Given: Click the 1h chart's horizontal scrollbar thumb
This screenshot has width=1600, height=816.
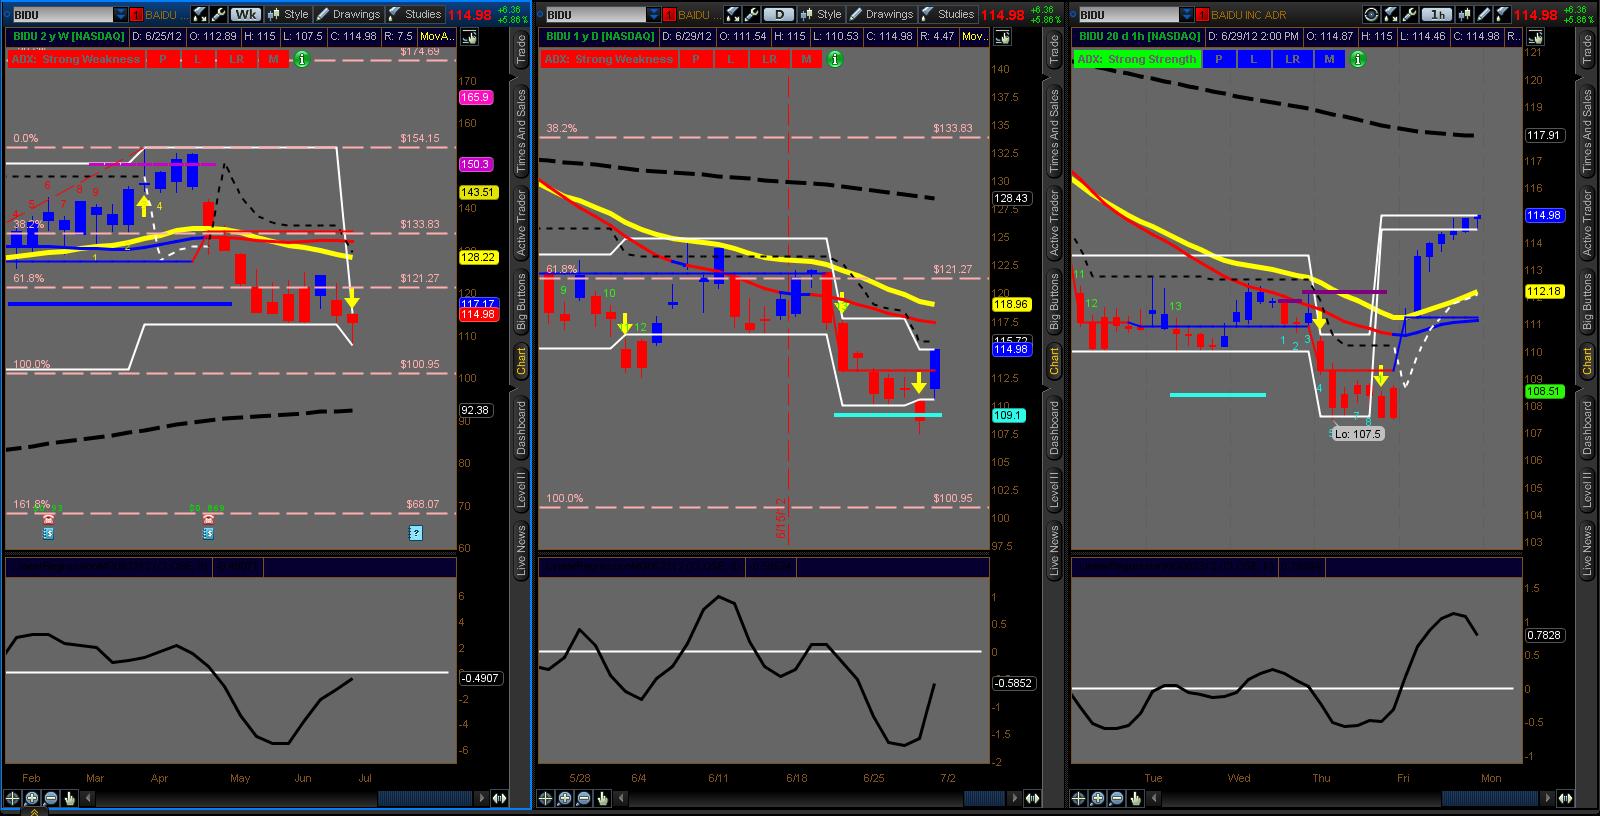Looking at the screenshot, I should tap(1490, 798).
